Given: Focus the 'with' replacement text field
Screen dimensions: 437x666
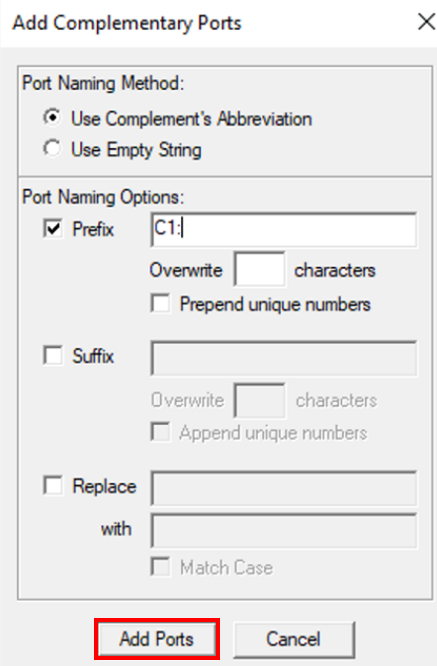Looking at the screenshot, I should tap(283, 531).
